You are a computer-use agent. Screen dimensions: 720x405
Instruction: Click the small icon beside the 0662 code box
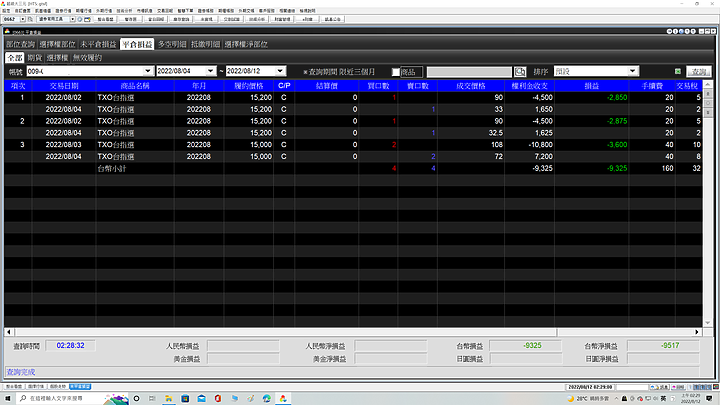30,19
